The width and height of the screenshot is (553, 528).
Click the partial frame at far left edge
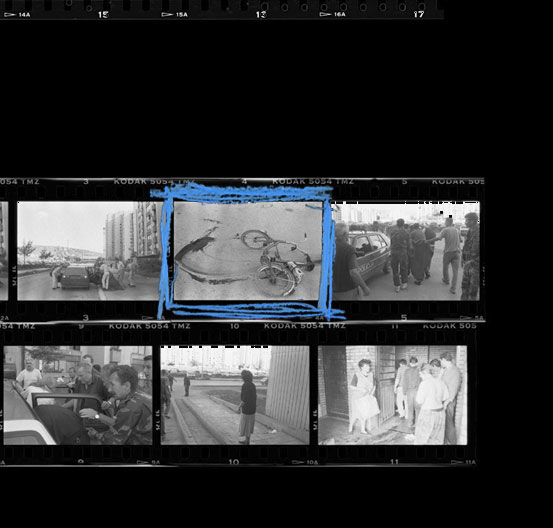pyautogui.click(x=4, y=251)
